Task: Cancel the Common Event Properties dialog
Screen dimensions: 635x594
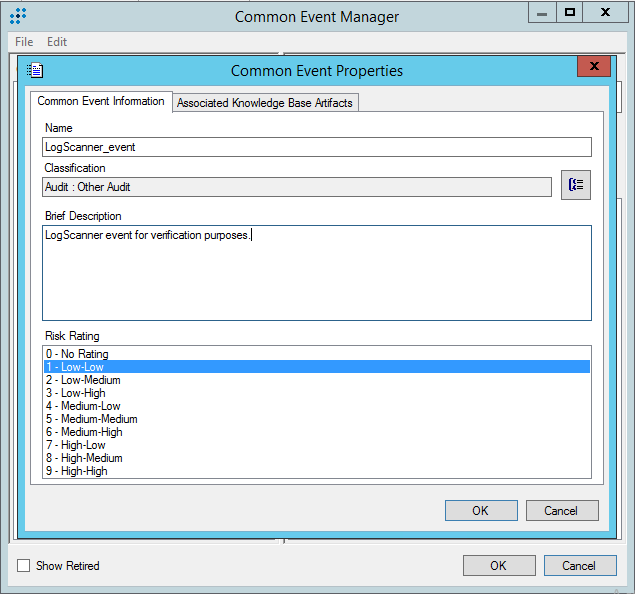Action: point(561,510)
